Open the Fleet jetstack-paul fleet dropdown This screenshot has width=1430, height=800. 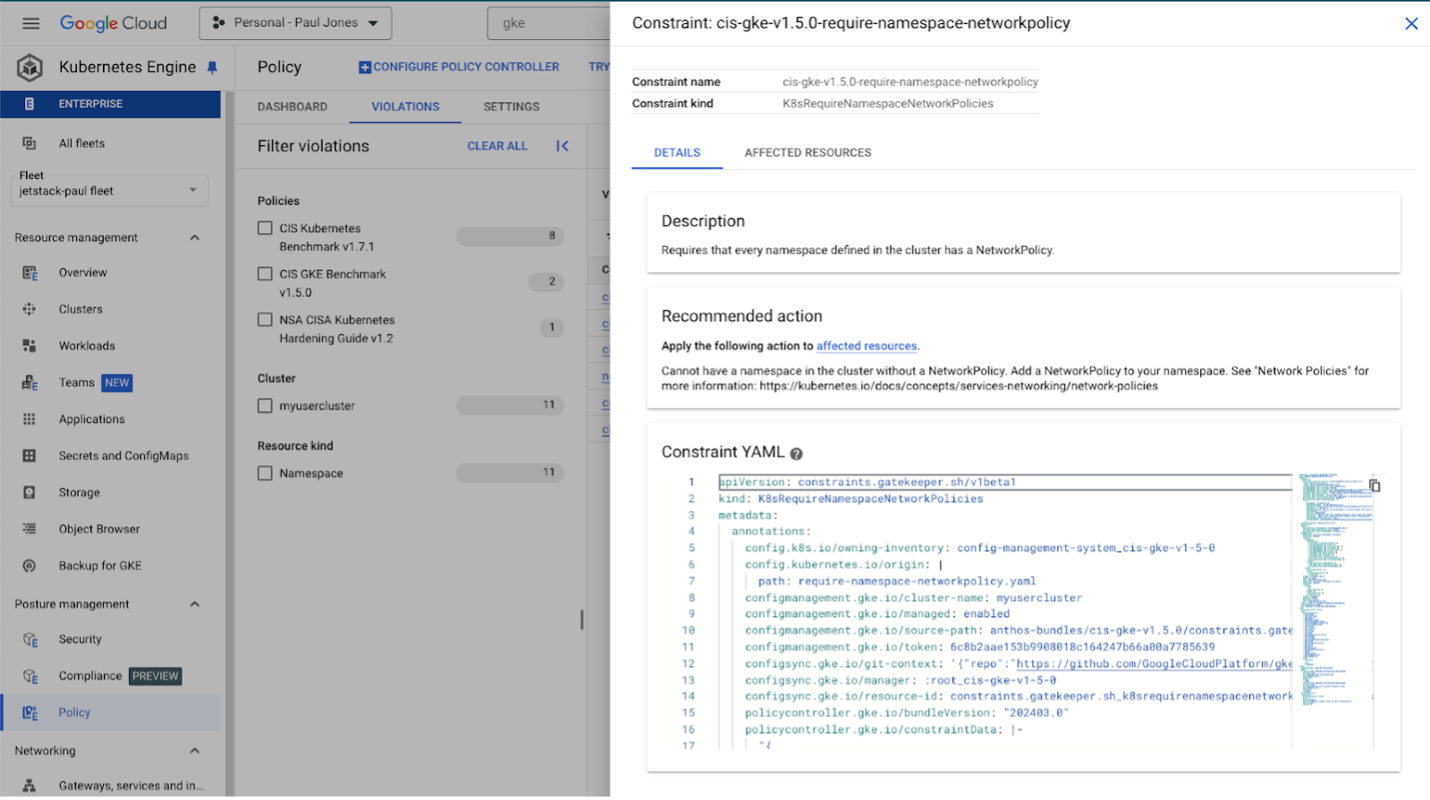110,190
